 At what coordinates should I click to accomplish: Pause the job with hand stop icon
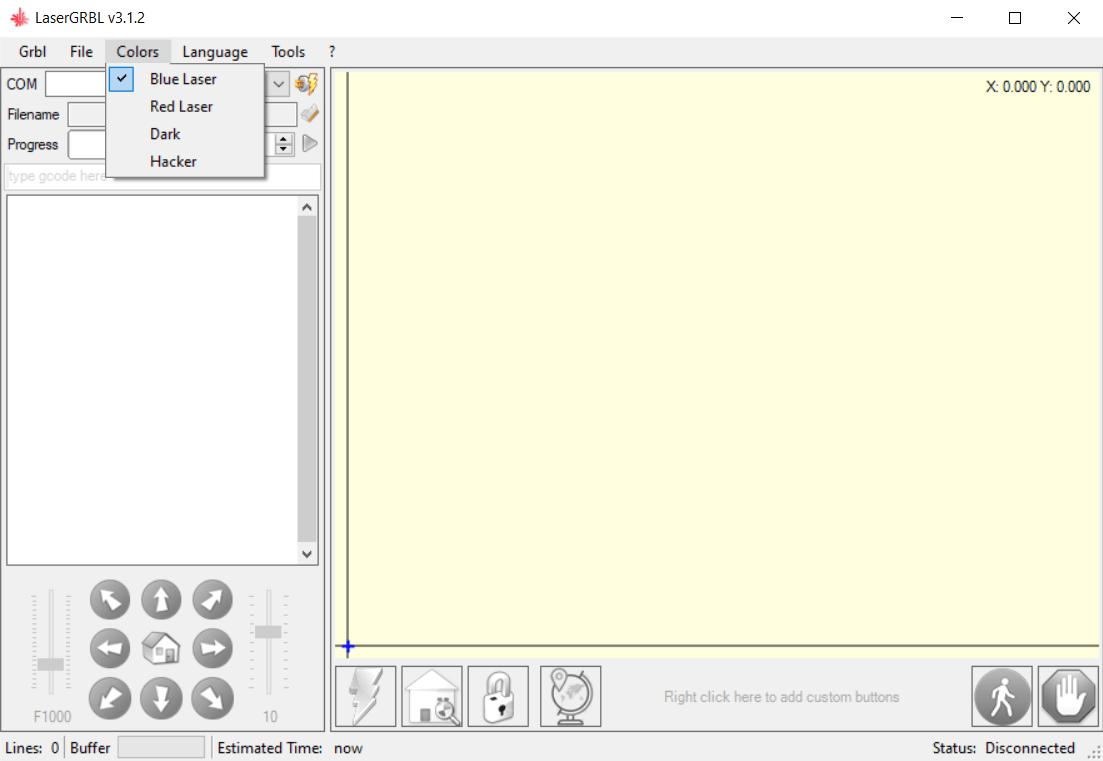point(1067,696)
